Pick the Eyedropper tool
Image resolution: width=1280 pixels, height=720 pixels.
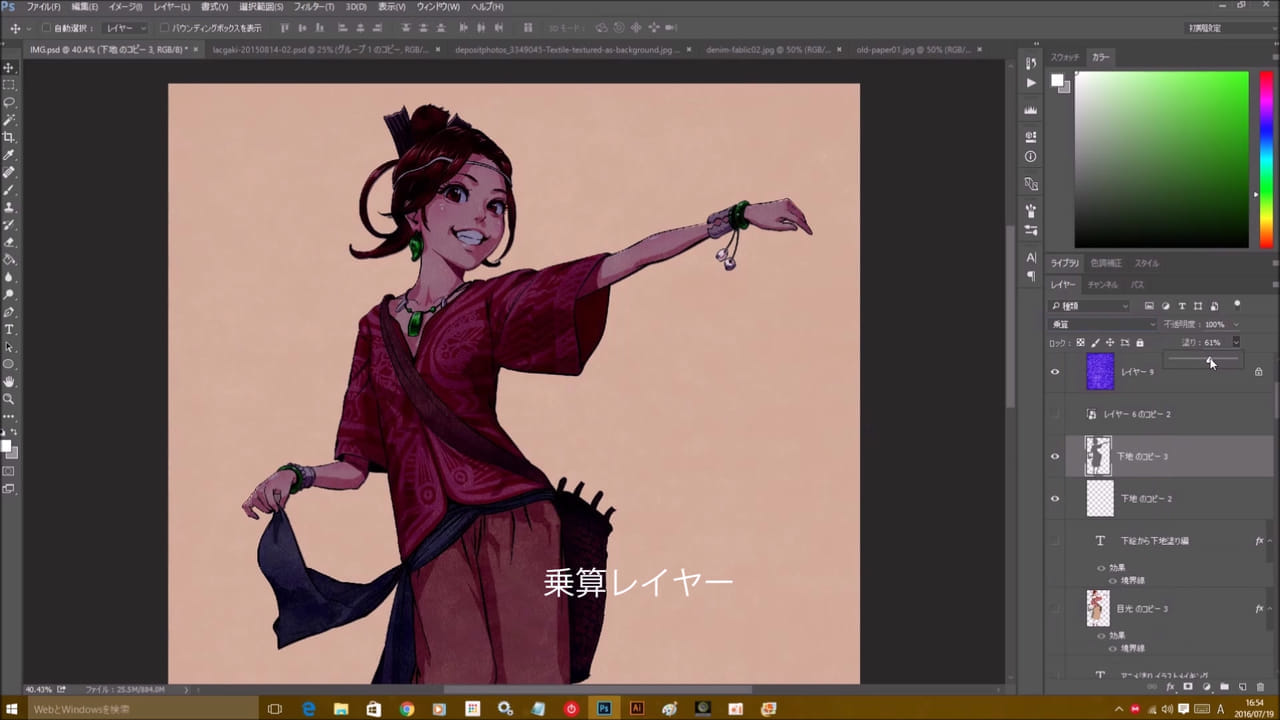[x=9, y=155]
